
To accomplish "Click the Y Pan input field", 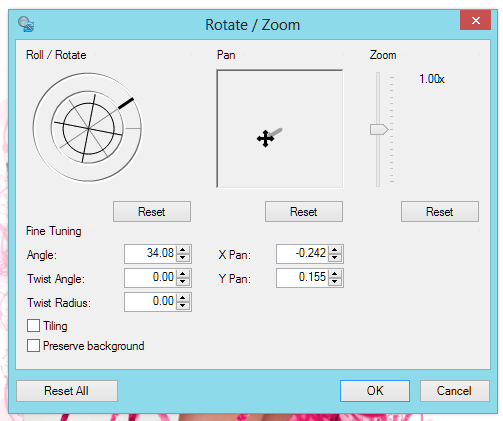I will click(303, 278).
